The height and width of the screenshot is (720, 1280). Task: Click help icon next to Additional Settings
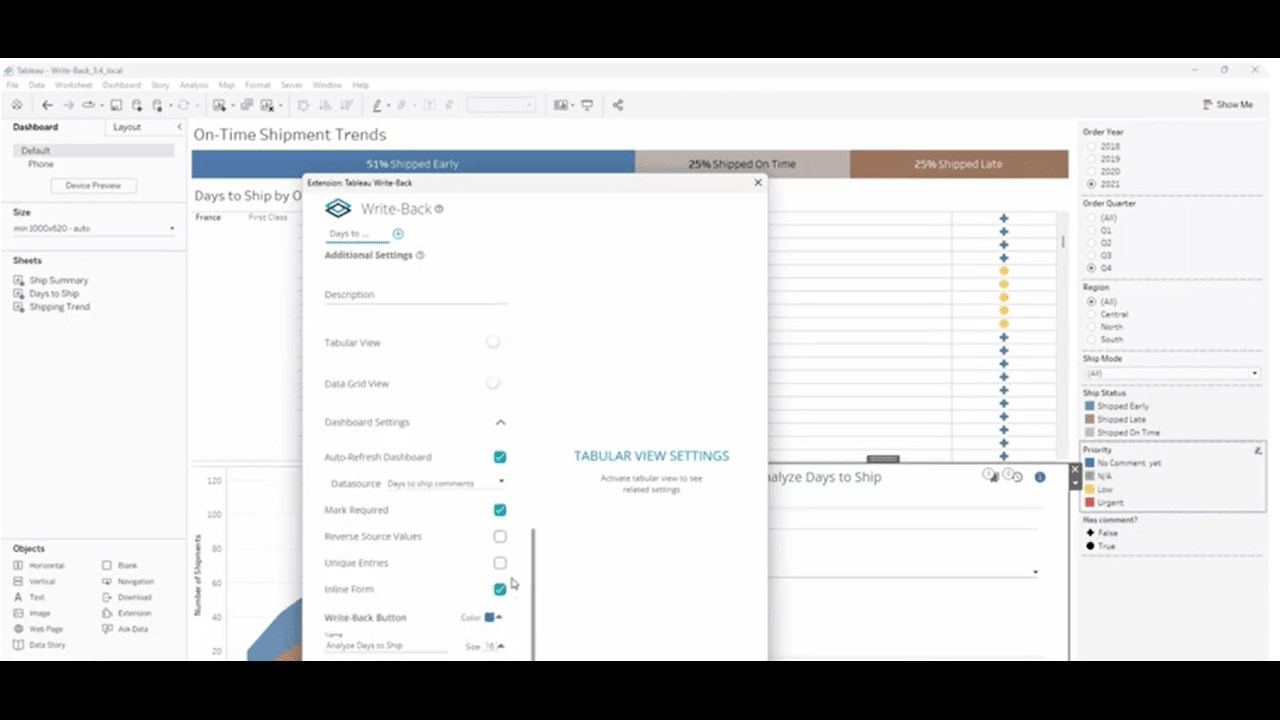click(420, 255)
